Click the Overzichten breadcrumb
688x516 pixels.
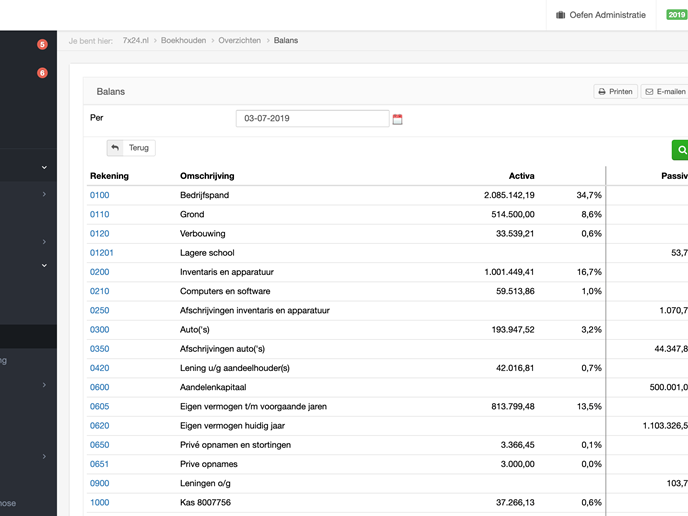click(239, 41)
